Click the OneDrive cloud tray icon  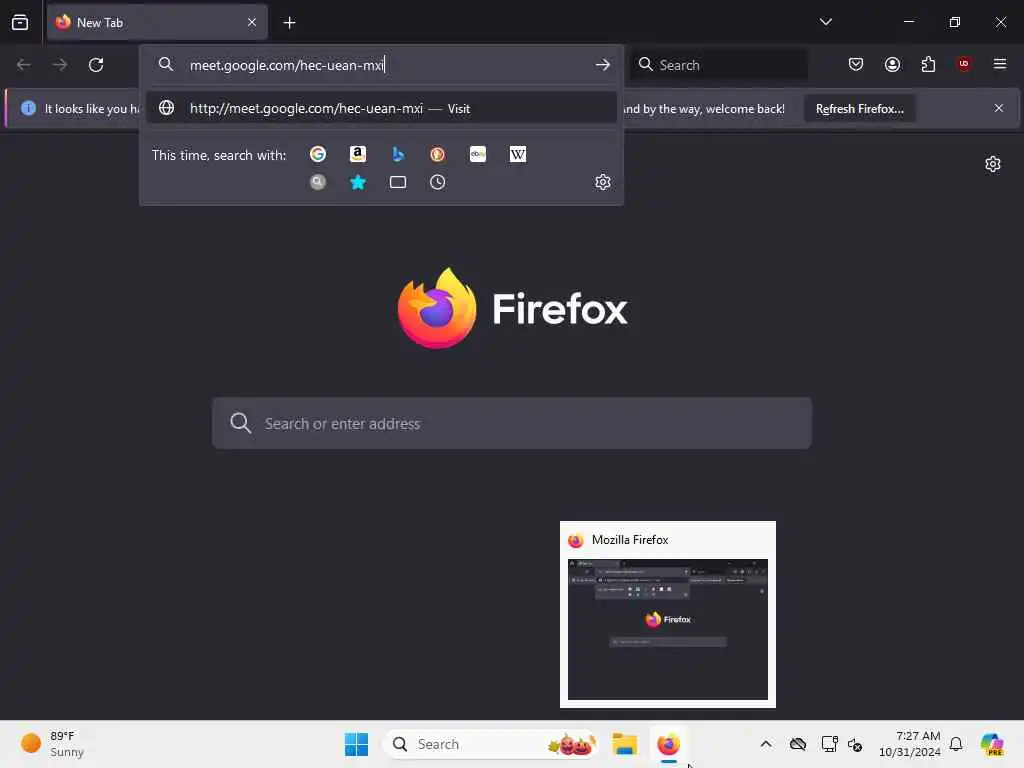pos(797,744)
